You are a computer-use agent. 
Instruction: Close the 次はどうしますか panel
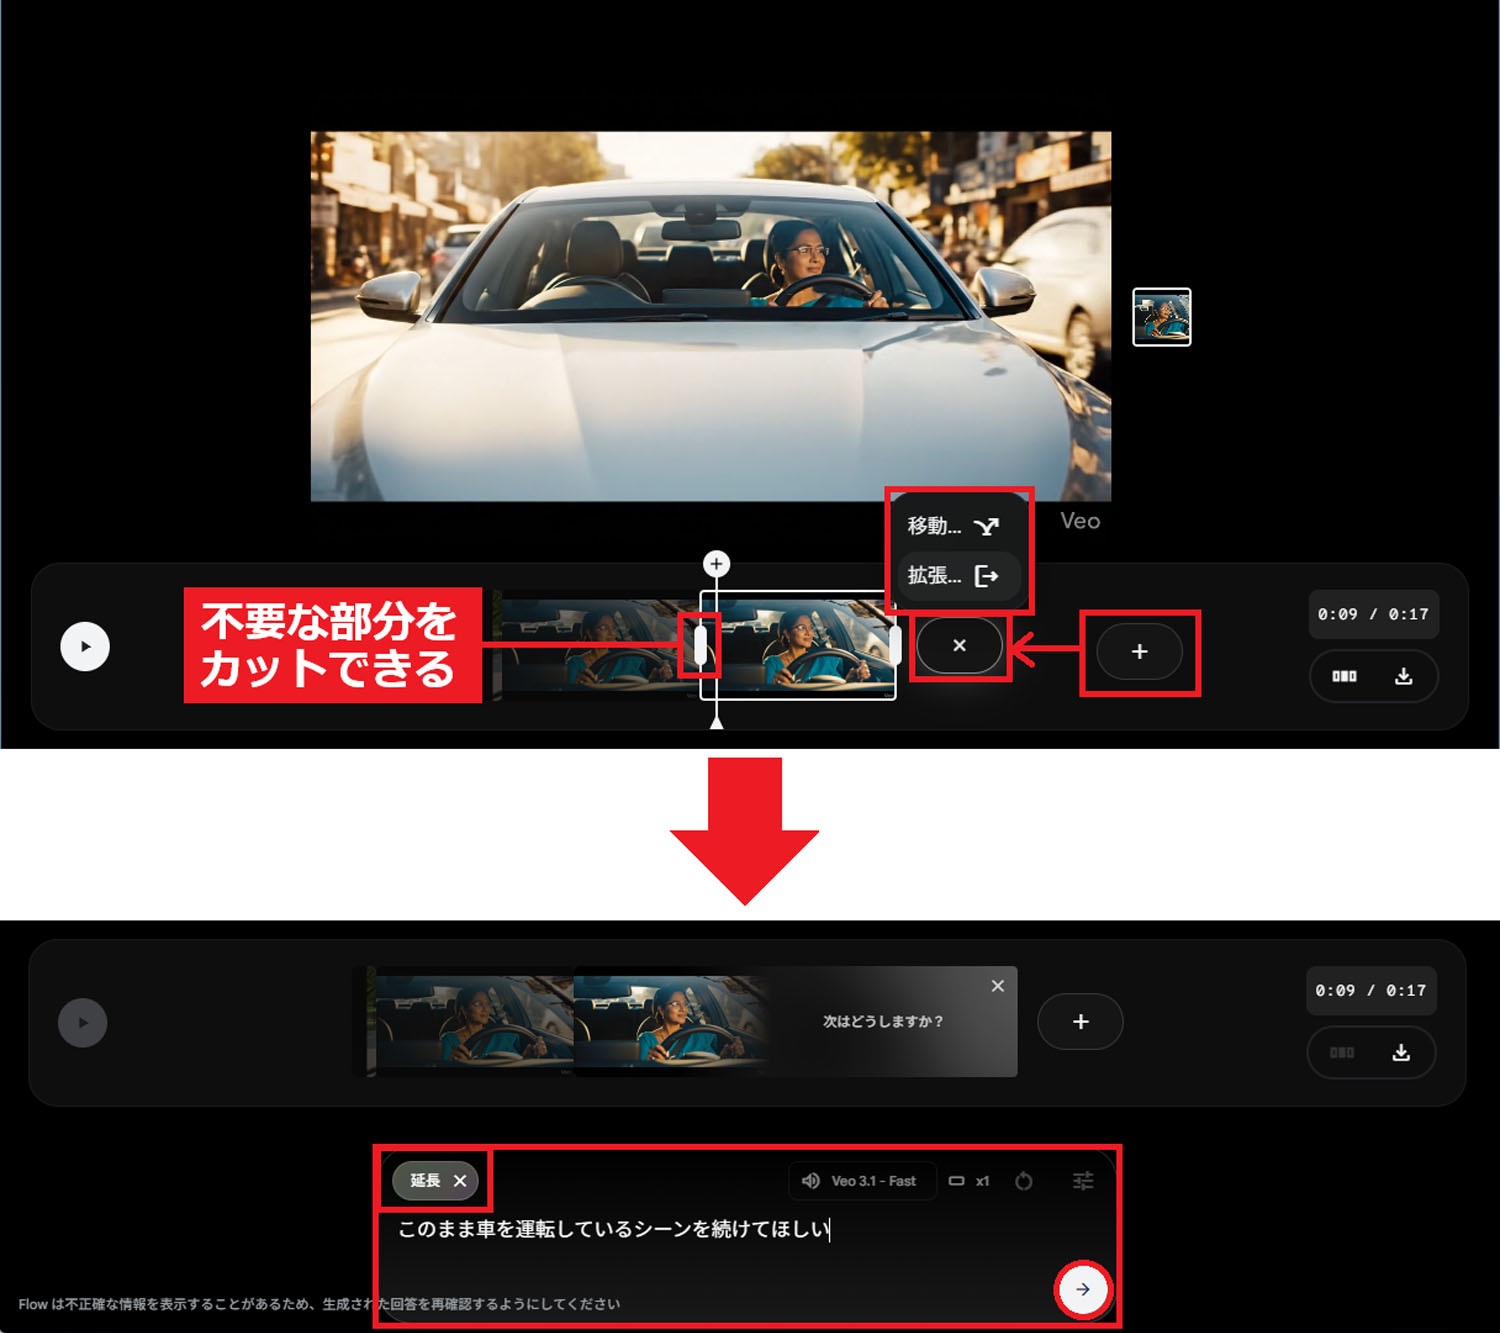997,986
